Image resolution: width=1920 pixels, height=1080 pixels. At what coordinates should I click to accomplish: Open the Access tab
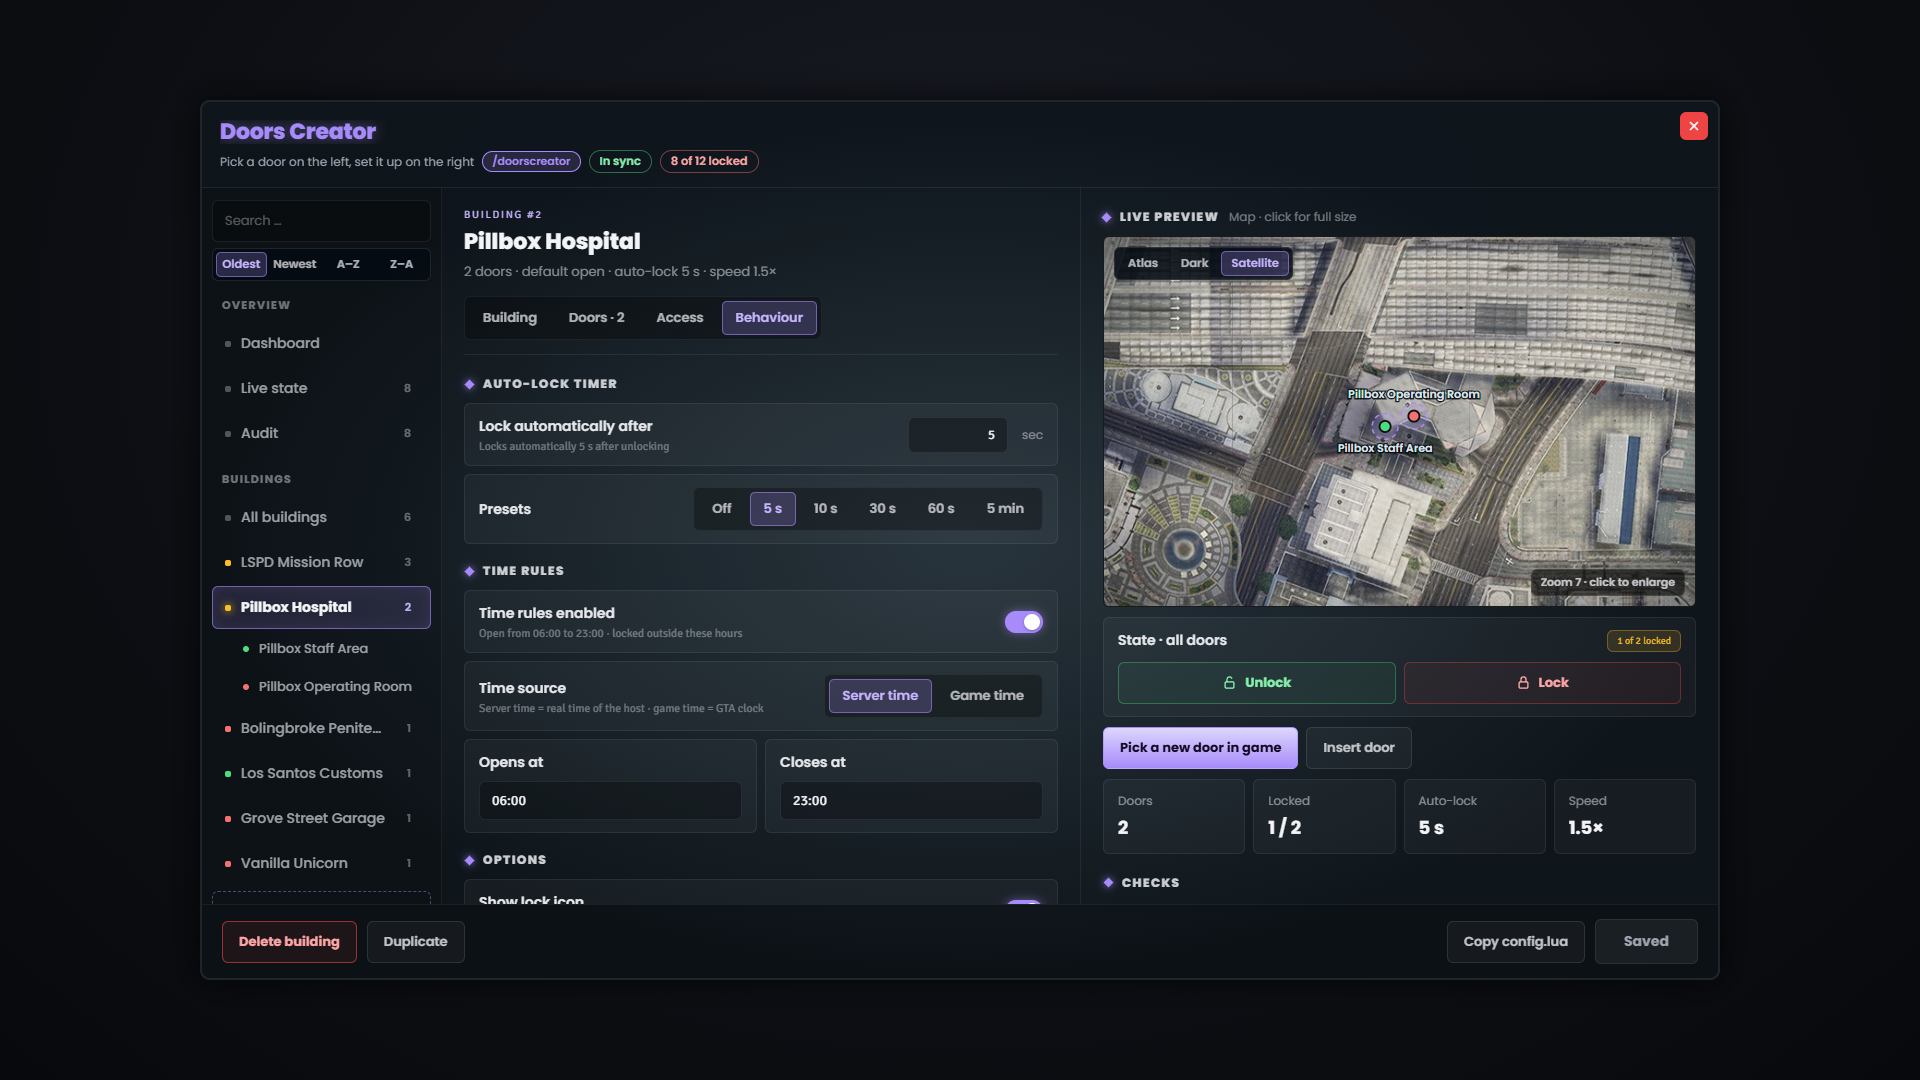680,318
